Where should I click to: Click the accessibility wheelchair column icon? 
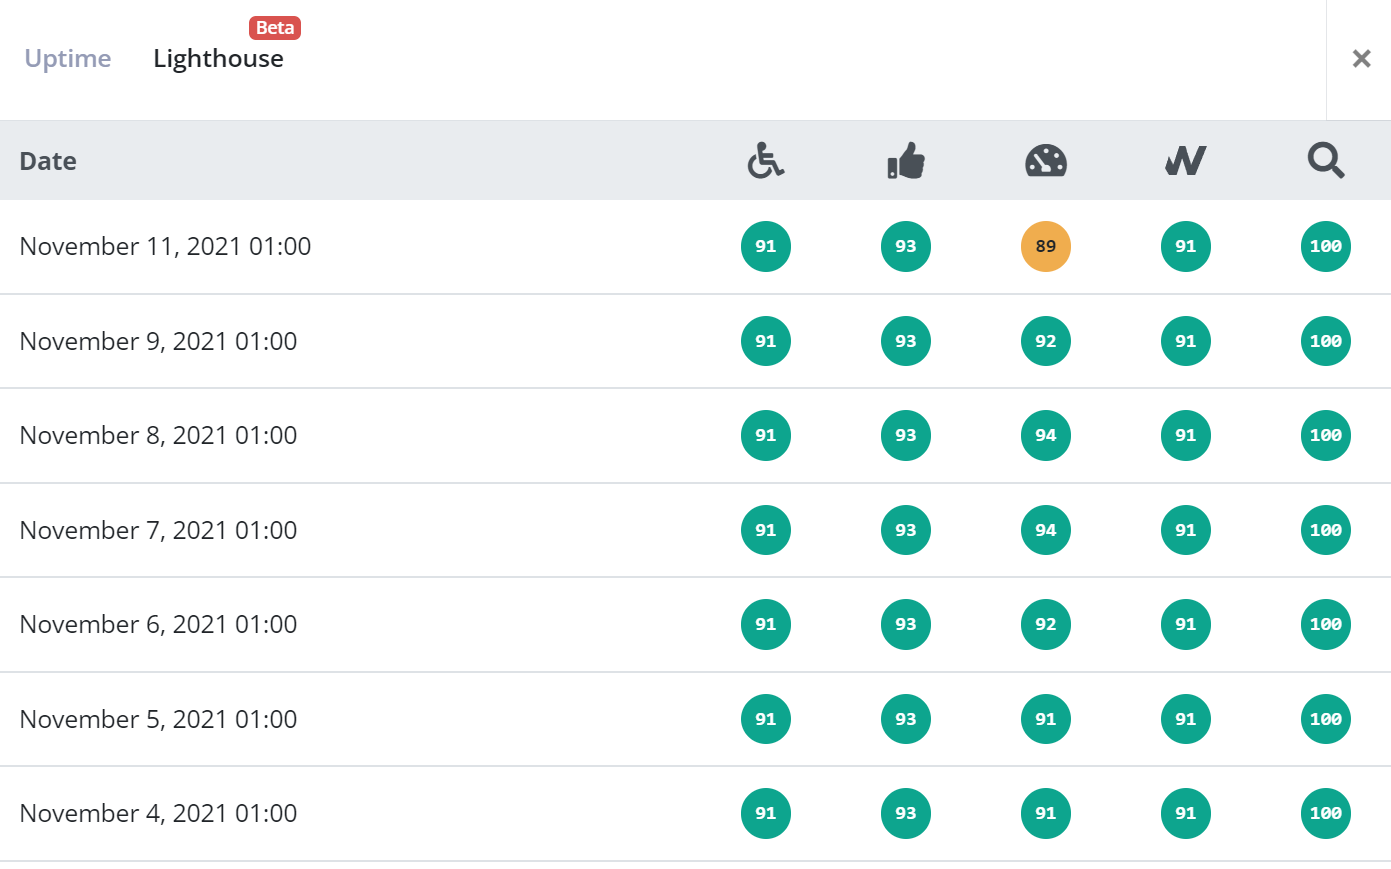coord(765,160)
